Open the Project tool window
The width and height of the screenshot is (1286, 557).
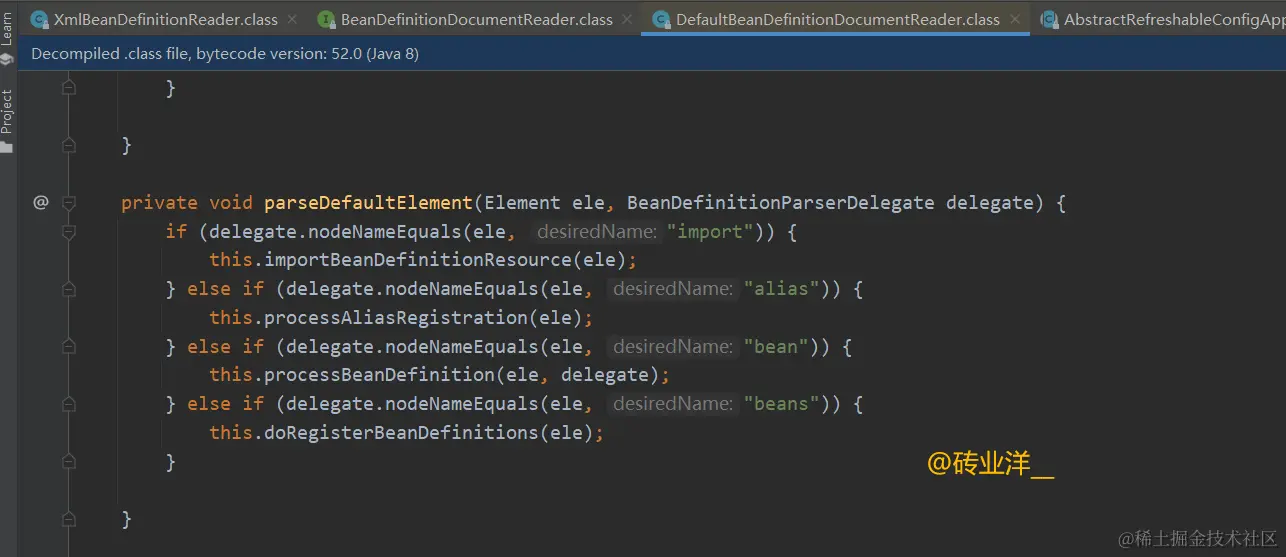tap(7, 120)
